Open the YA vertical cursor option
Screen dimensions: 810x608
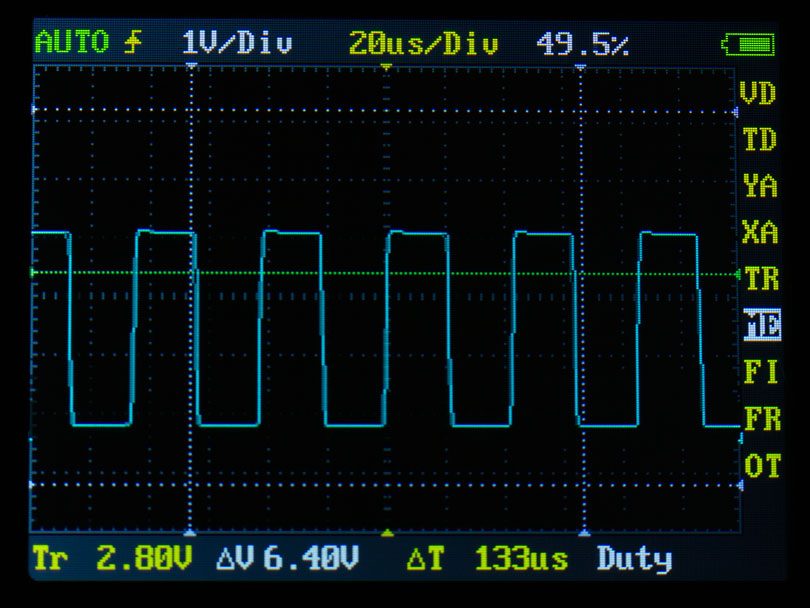click(x=759, y=186)
